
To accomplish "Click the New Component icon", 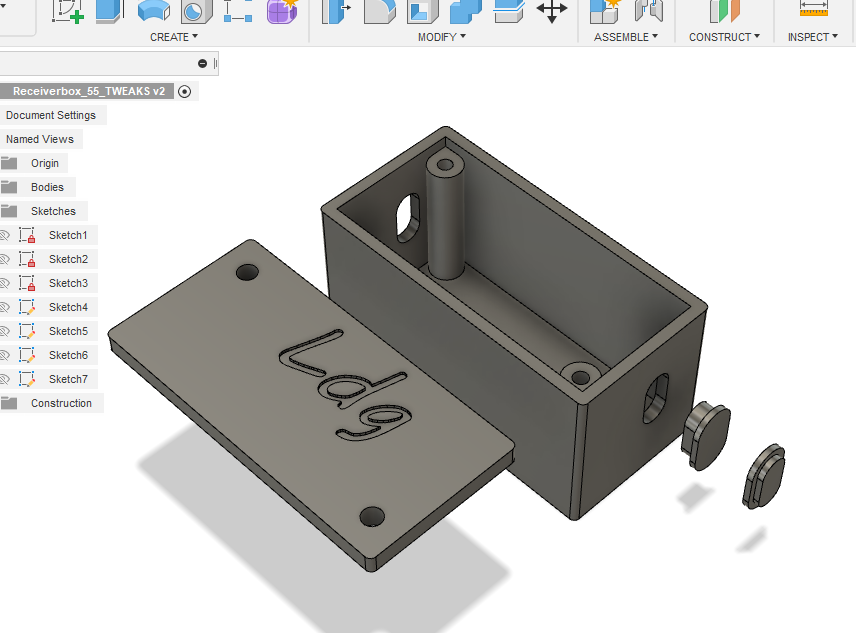I will [x=606, y=11].
